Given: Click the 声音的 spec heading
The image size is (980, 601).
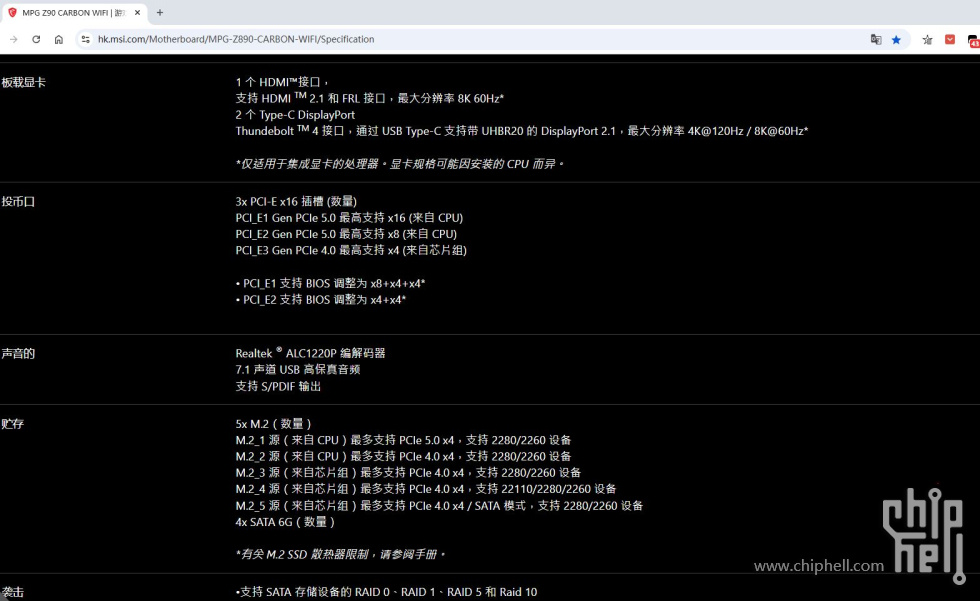Looking at the screenshot, I should (18, 354).
